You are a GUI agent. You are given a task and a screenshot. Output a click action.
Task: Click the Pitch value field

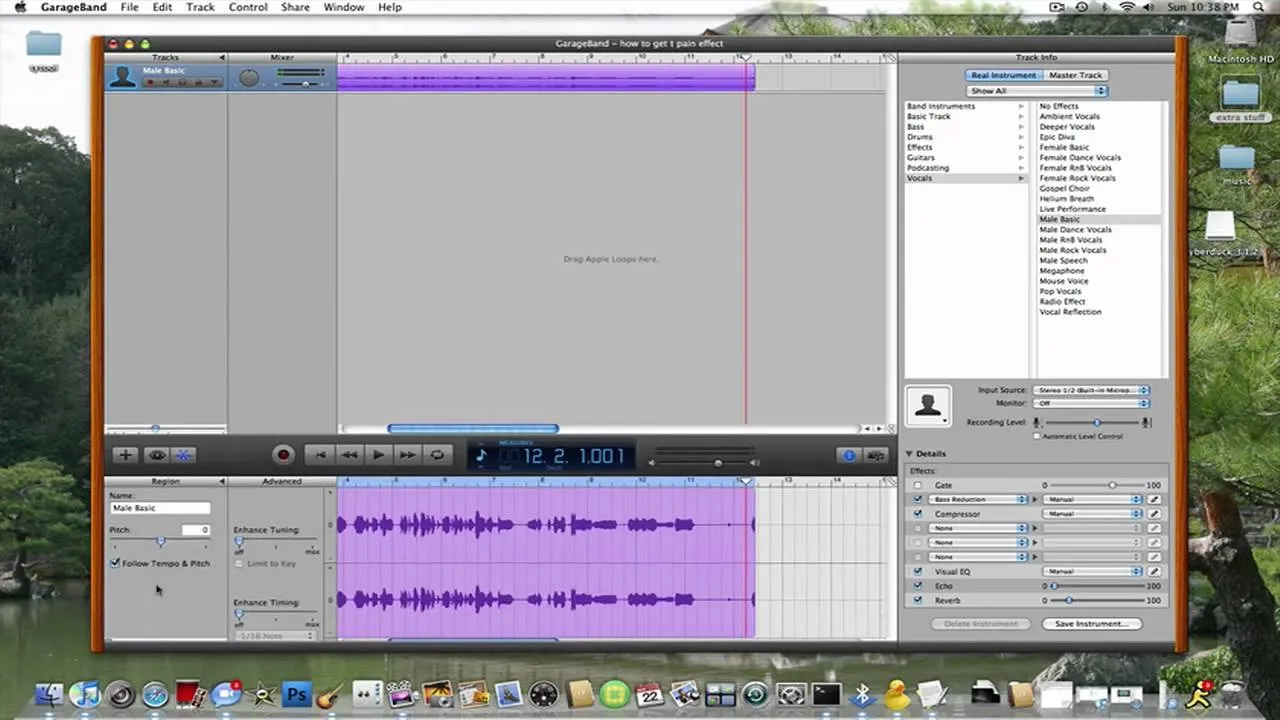[x=196, y=530]
